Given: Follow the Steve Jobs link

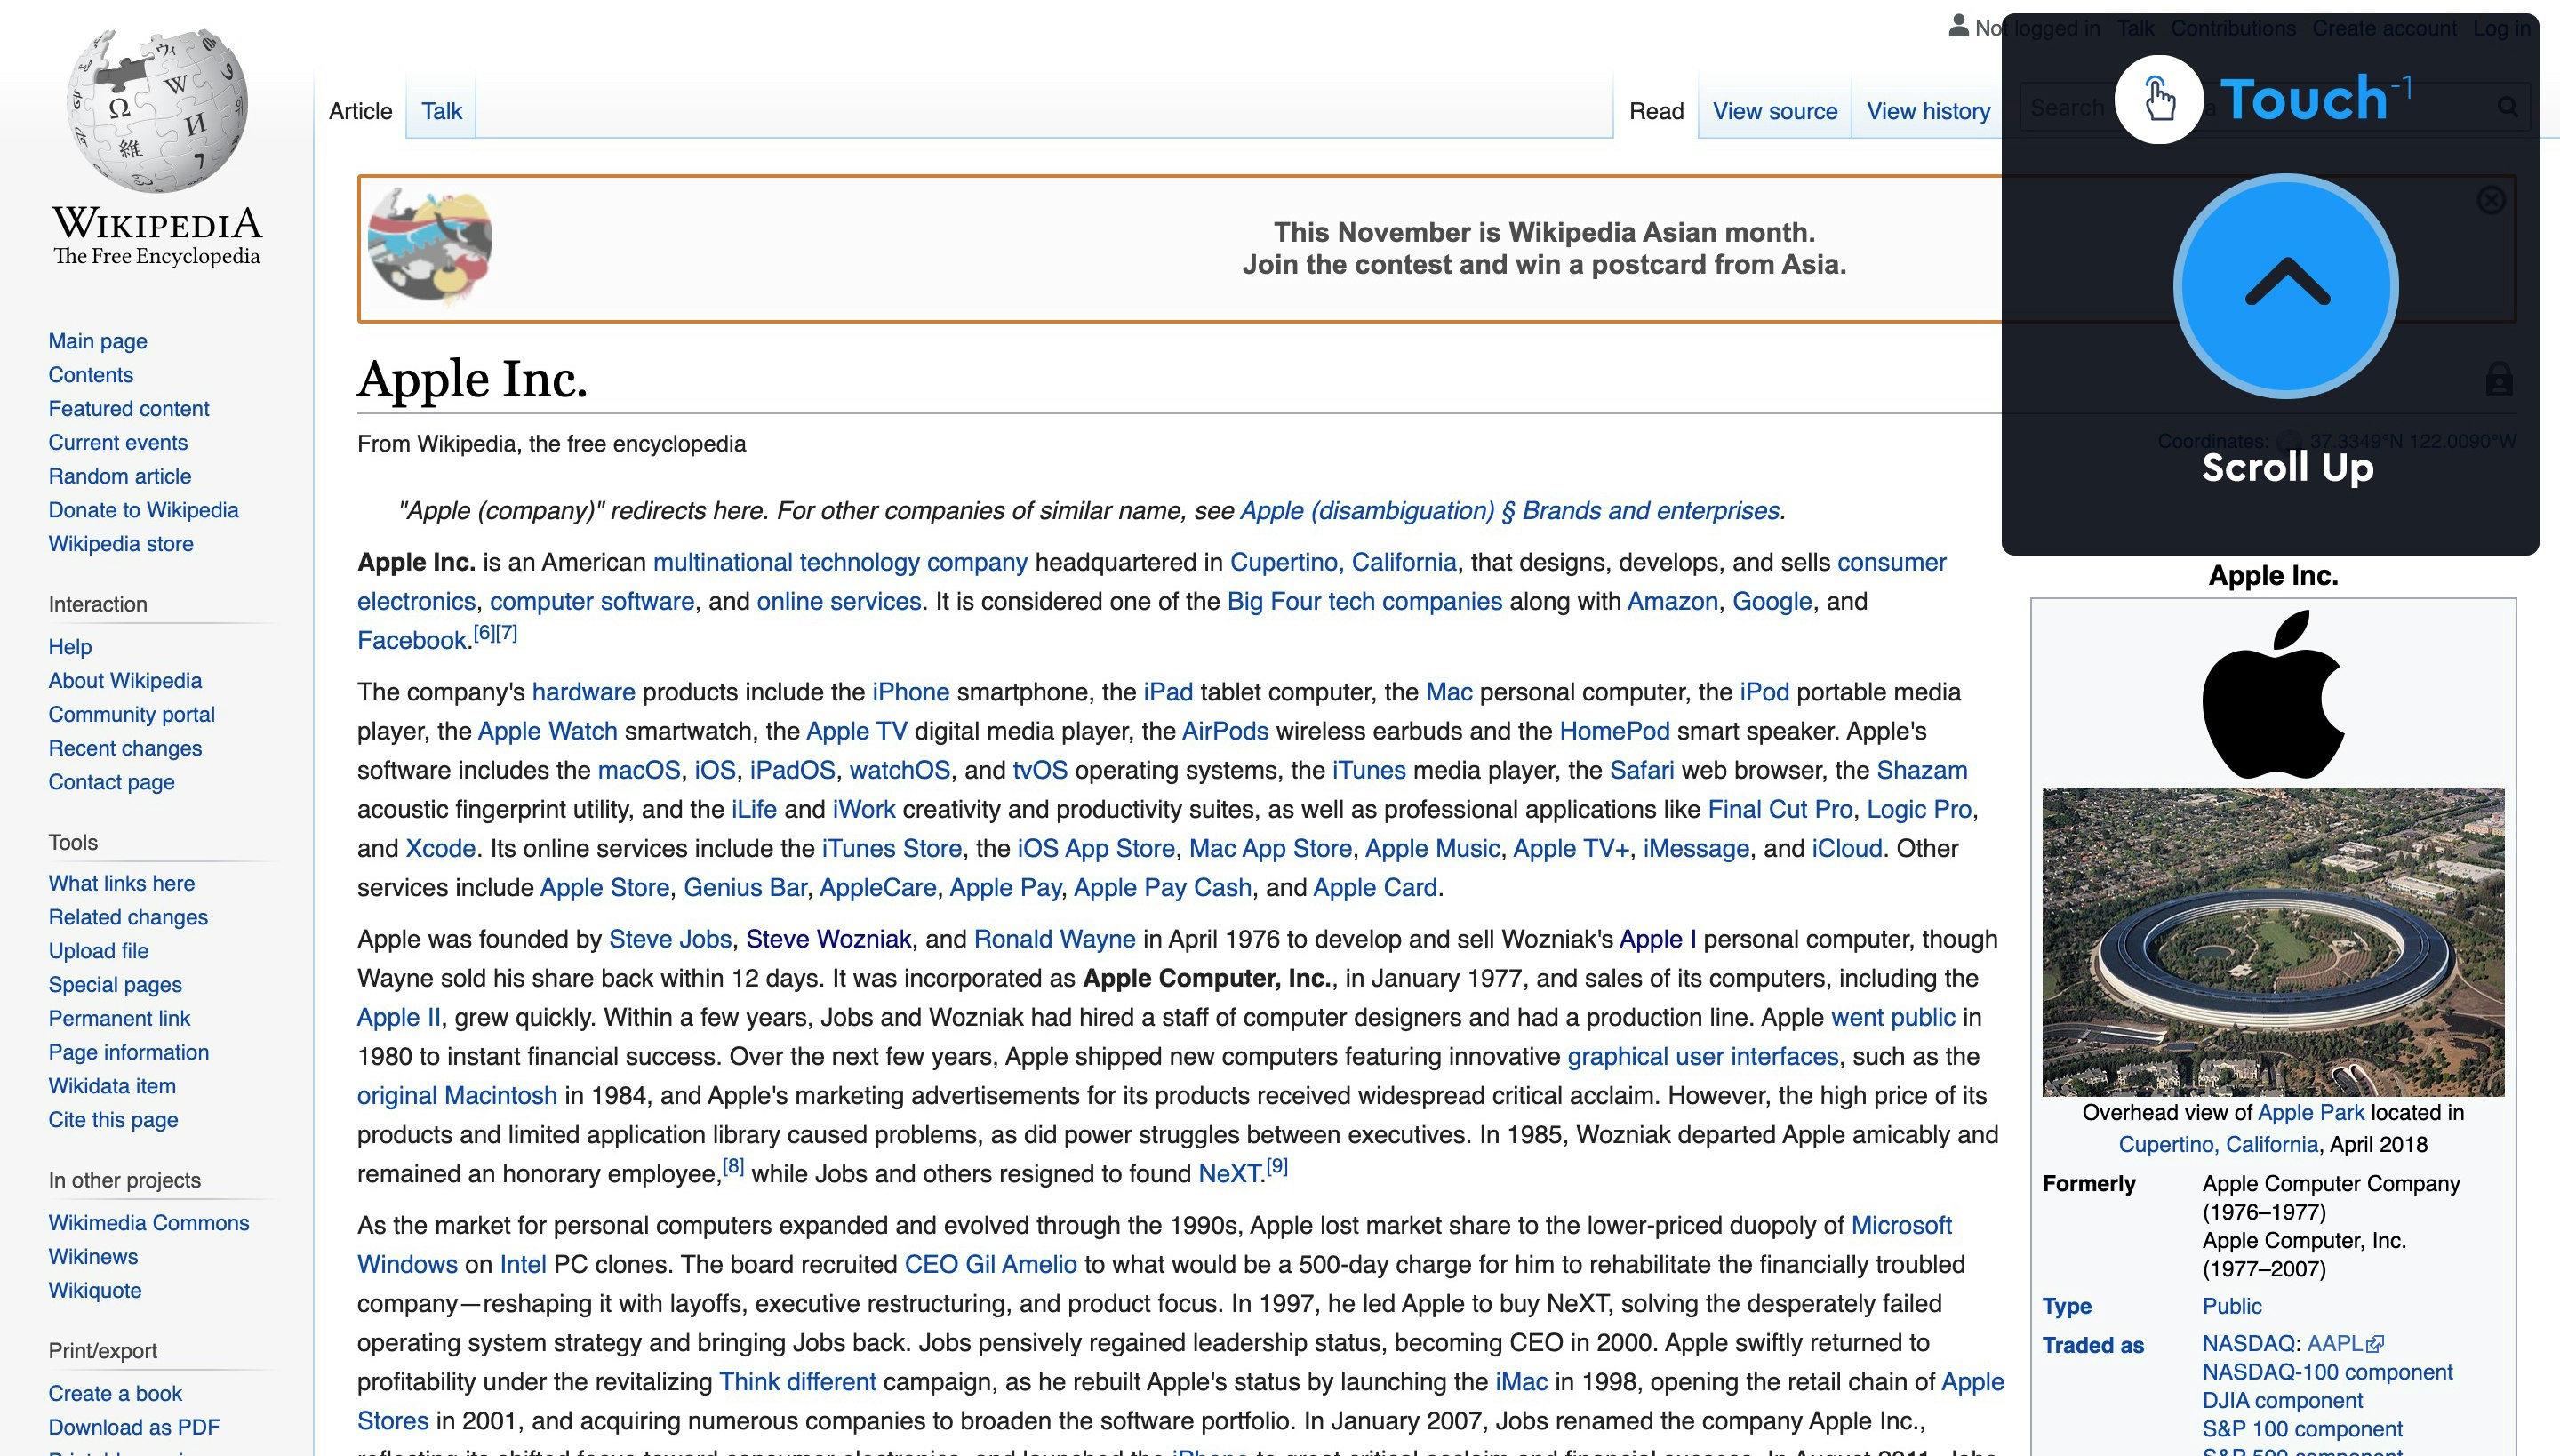Looking at the screenshot, I should [669, 939].
